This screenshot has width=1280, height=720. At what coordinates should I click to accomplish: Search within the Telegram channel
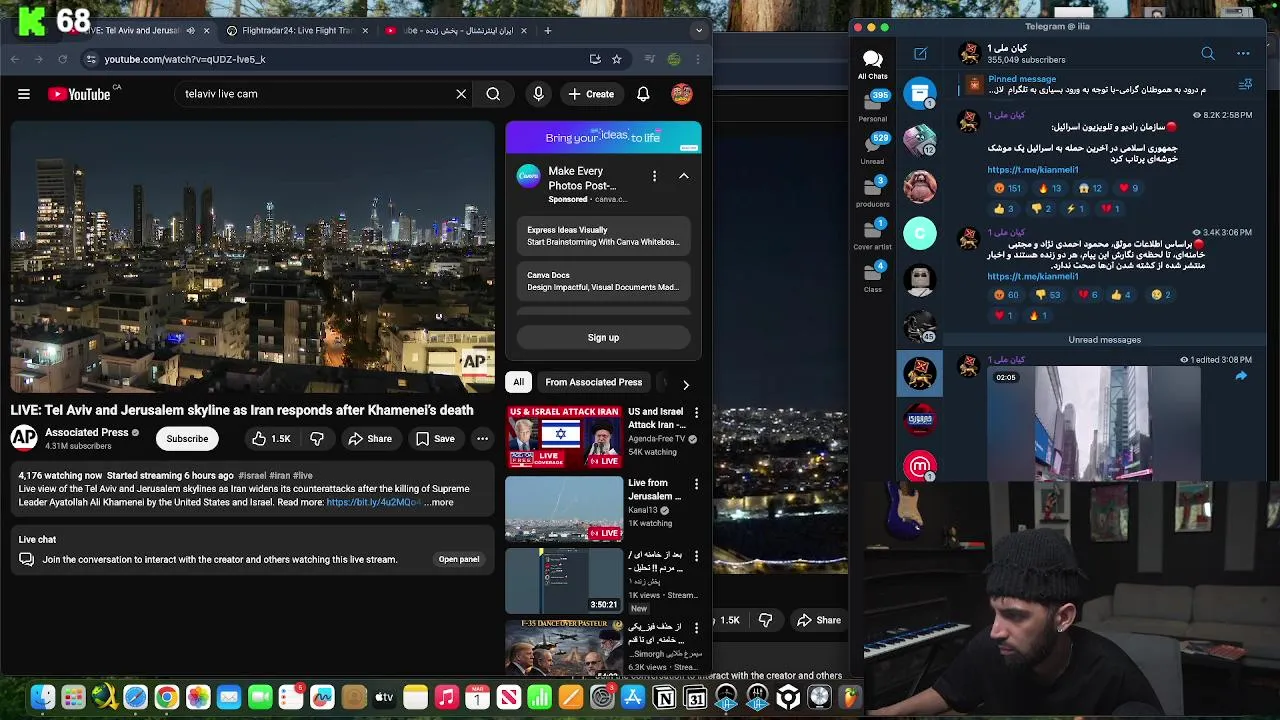(1208, 53)
